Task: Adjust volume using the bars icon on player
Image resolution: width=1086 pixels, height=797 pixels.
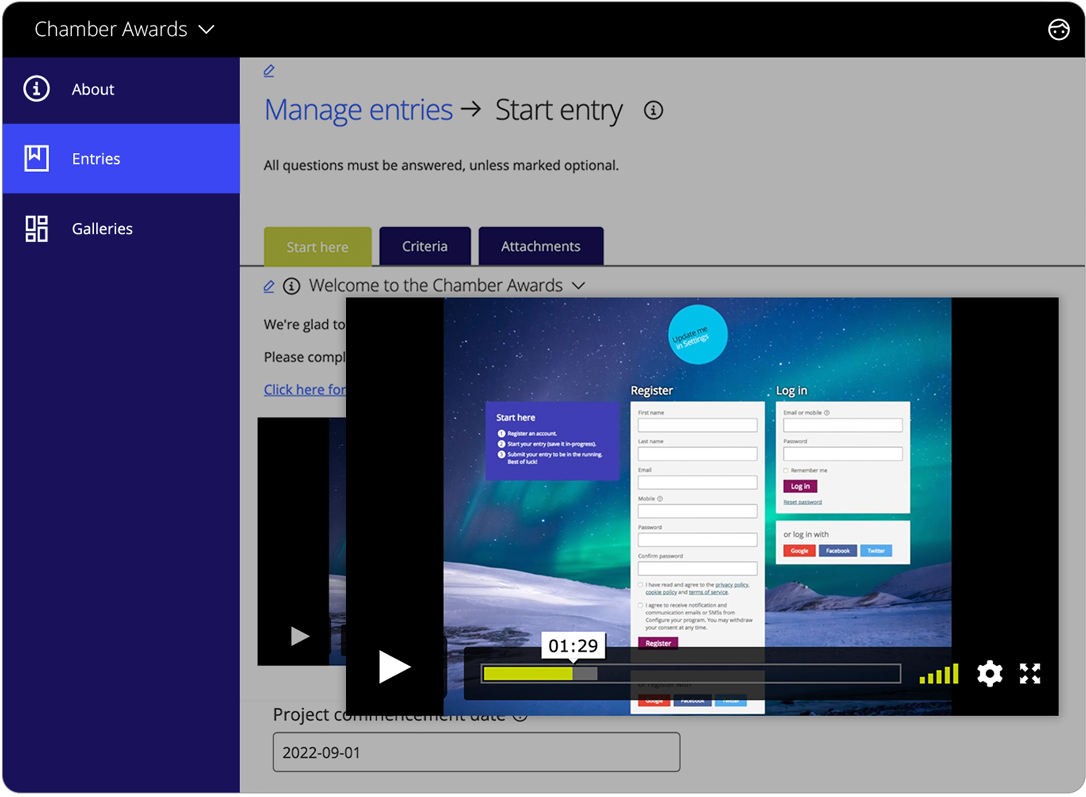Action: pyautogui.click(x=938, y=673)
